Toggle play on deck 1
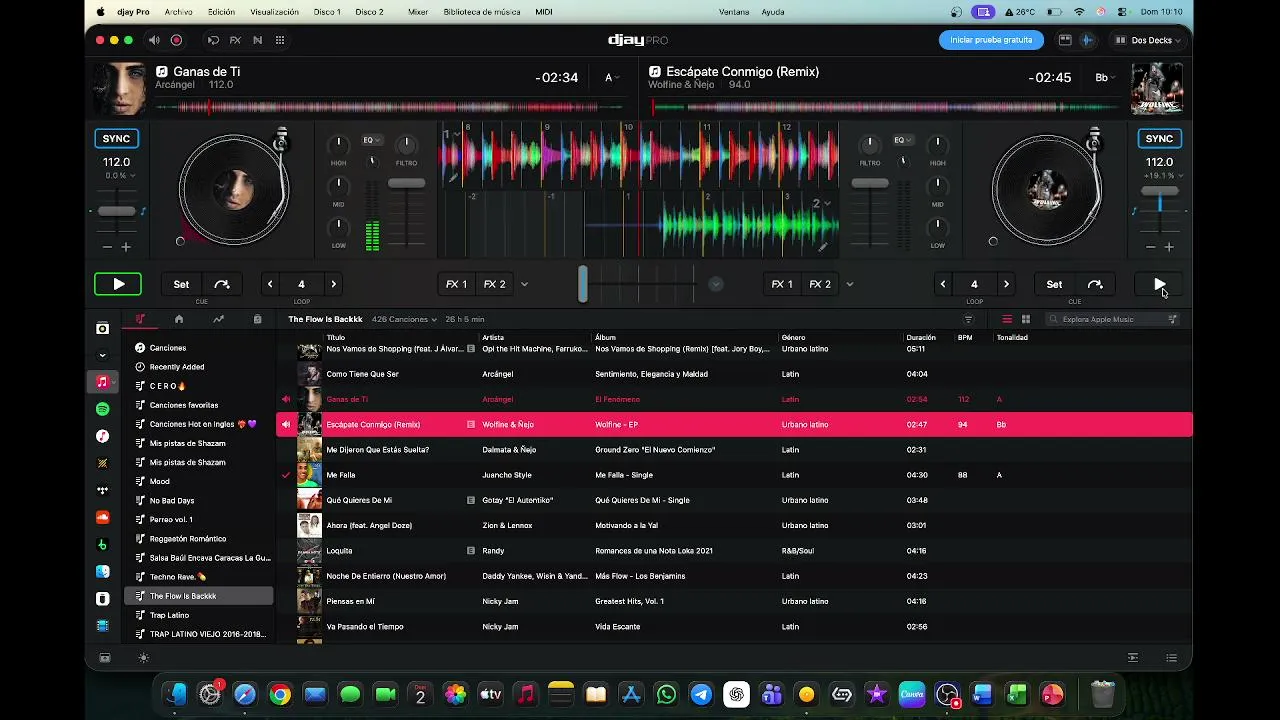Image resolution: width=1280 pixels, height=720 pixels. (x=118, y=284)
